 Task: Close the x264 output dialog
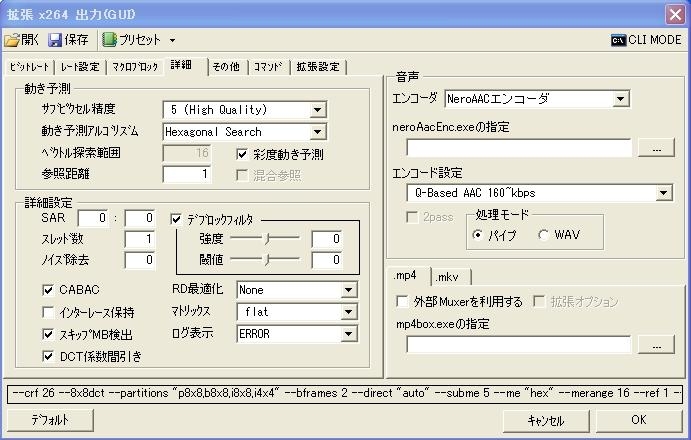(675, 15)
